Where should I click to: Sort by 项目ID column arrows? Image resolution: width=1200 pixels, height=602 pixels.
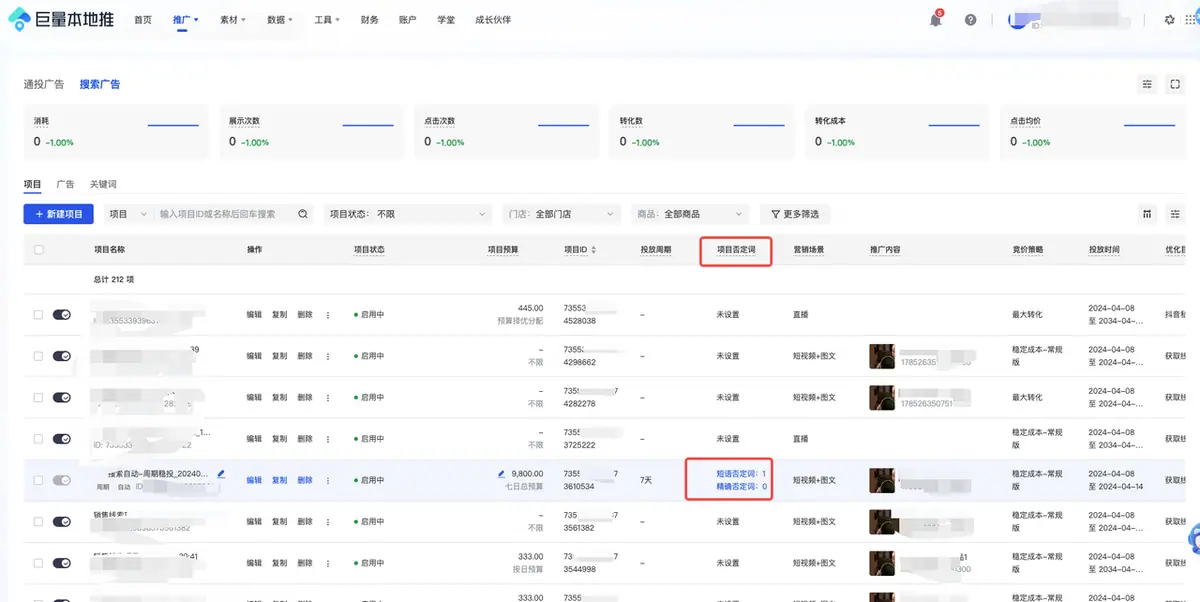click(x=594, y=249)
